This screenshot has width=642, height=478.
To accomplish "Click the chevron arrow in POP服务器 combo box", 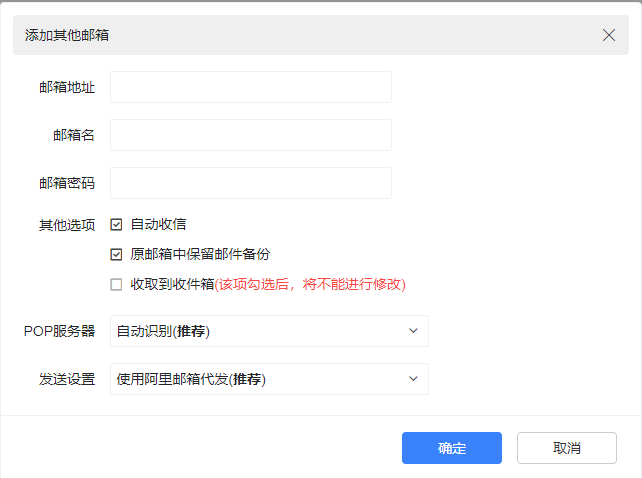I will tap(414, 331).
